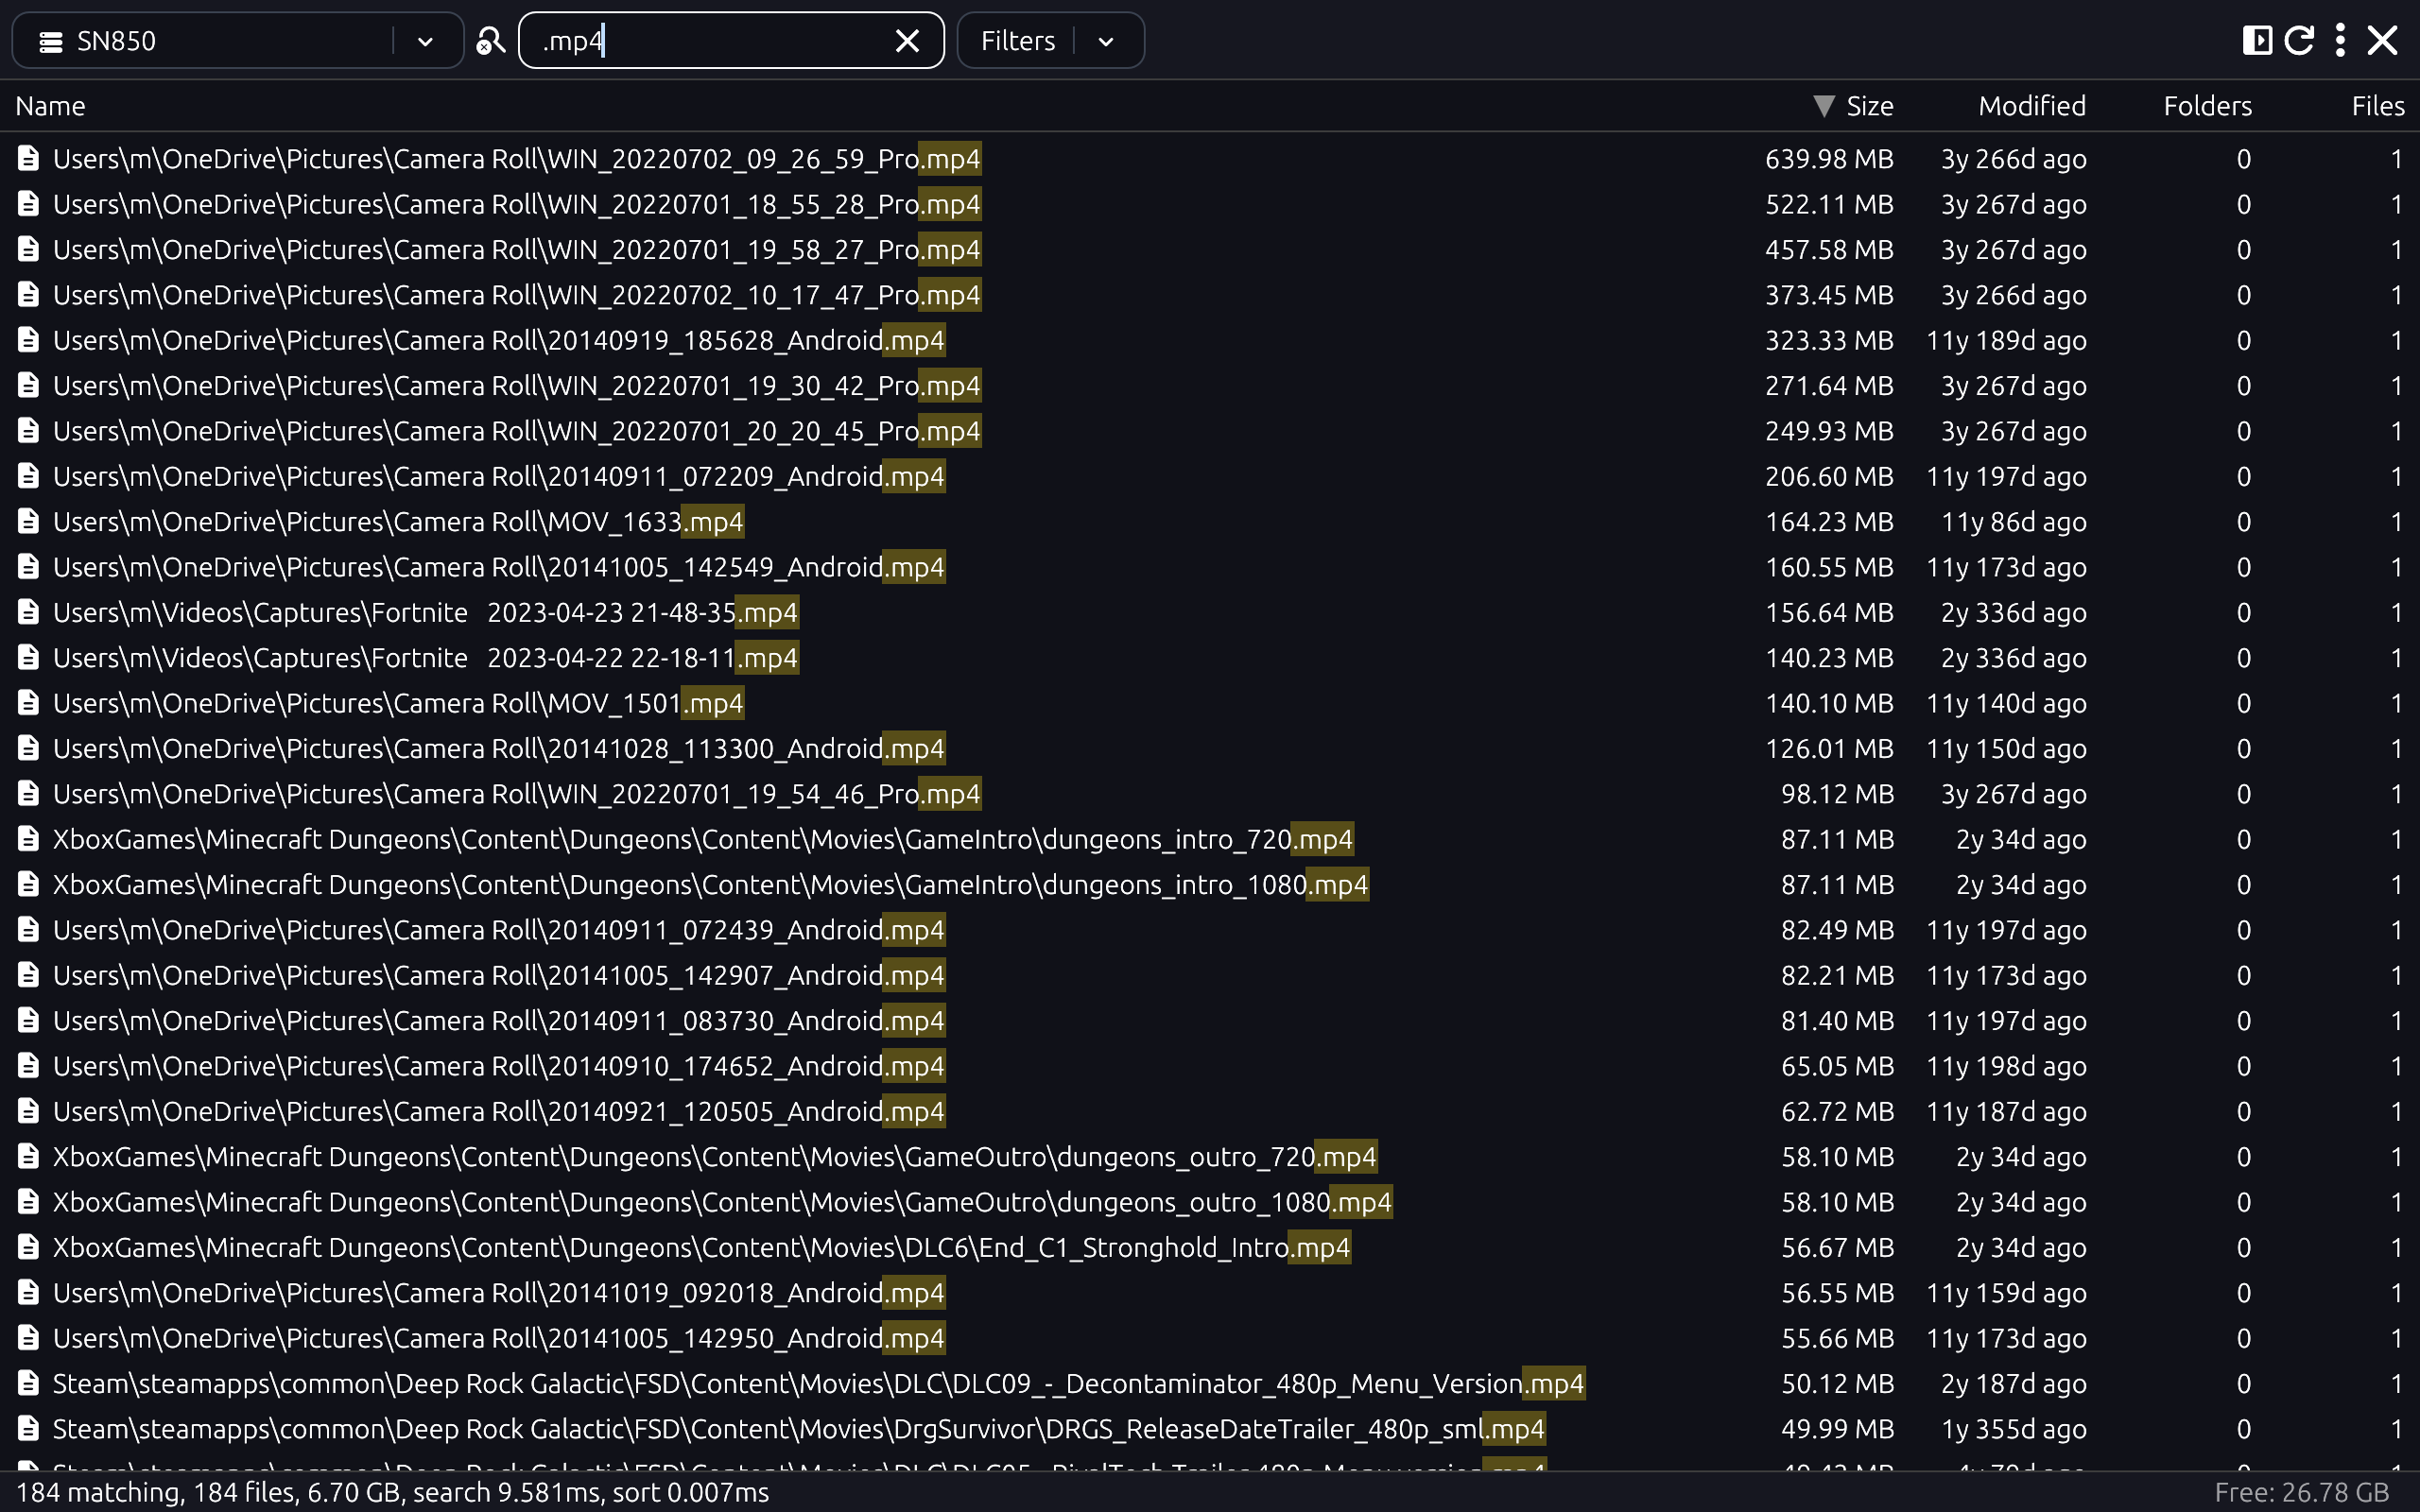Screen dimensions: 2420x1512
Task: Click the refresh/rescan icon
Action: 2299,41
